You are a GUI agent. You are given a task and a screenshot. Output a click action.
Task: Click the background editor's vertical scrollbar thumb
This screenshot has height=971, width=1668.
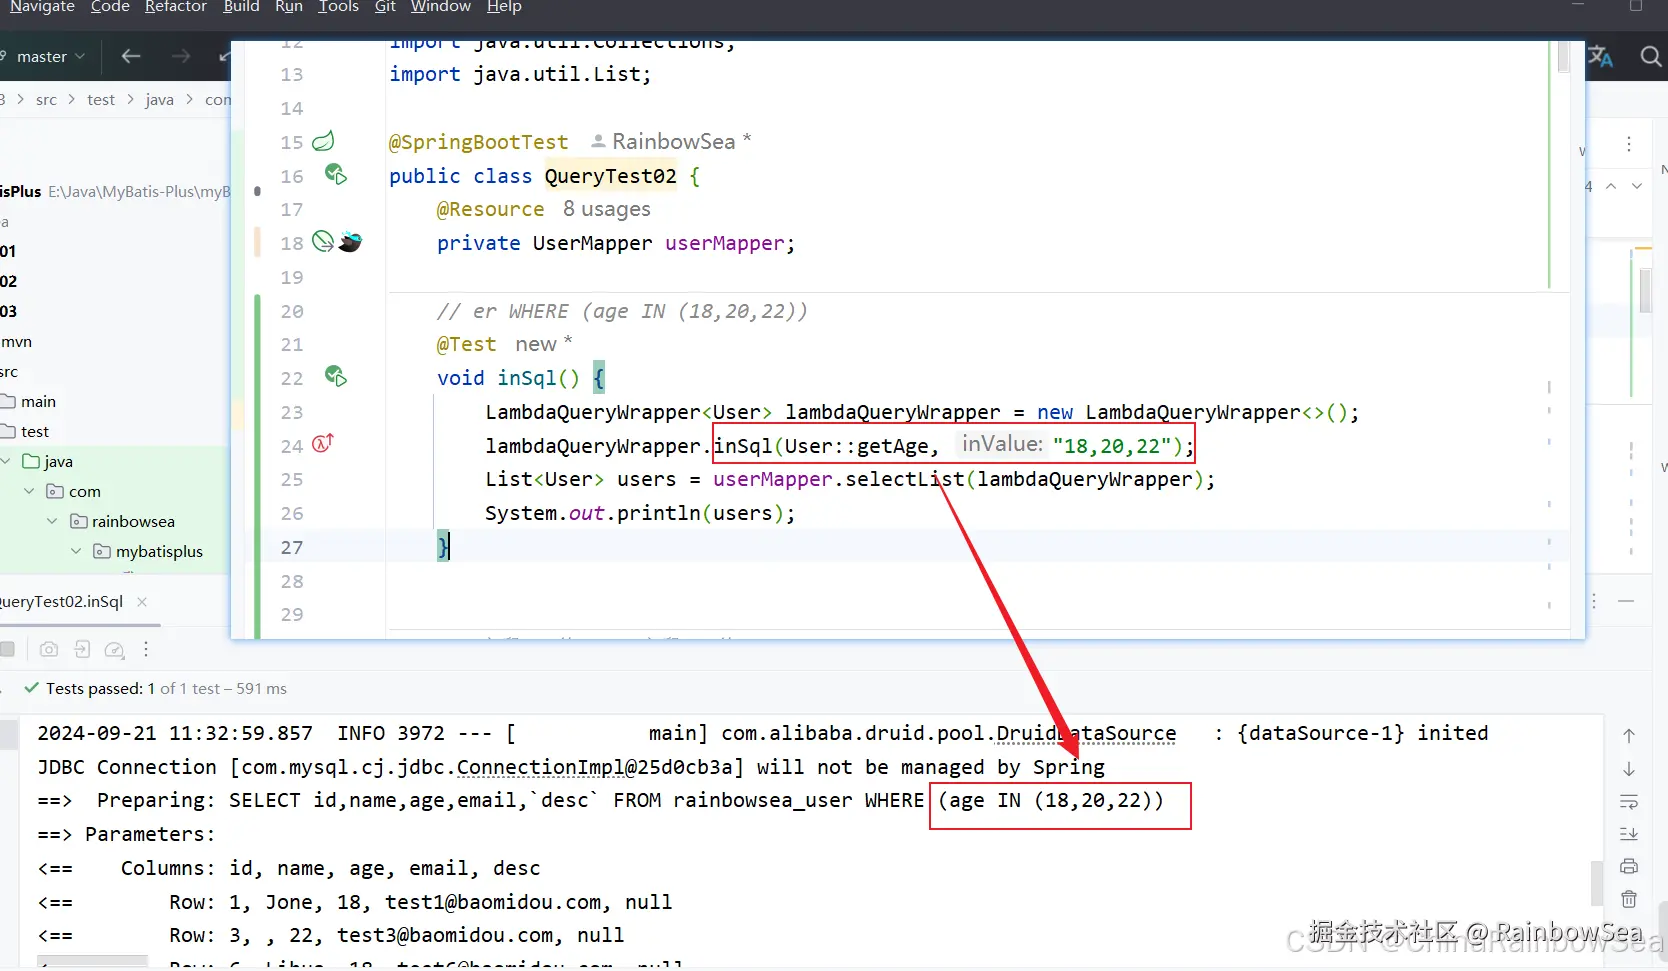1645,290
